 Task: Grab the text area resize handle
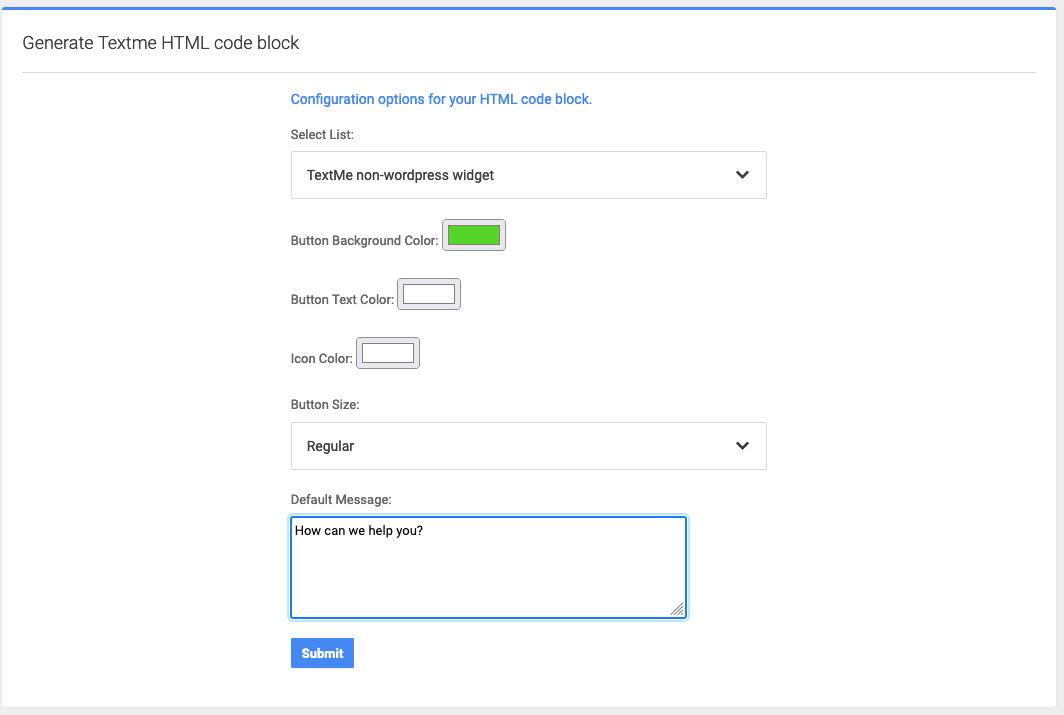tap(677, 609)
